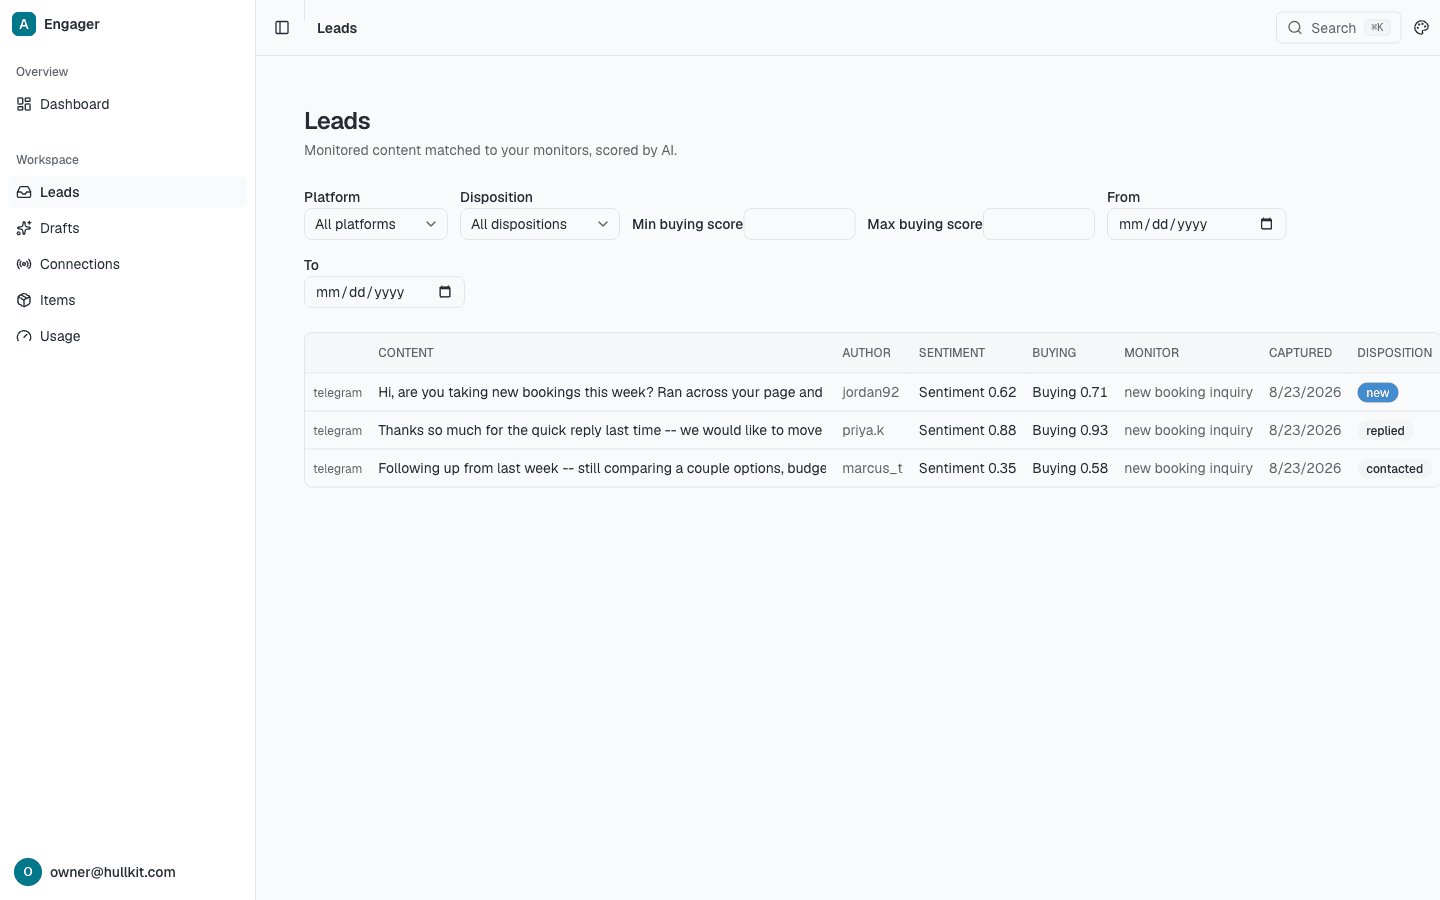This screenshot has width=1440, height=900.
Task: Open Connections page
Action: pos(127,264)
